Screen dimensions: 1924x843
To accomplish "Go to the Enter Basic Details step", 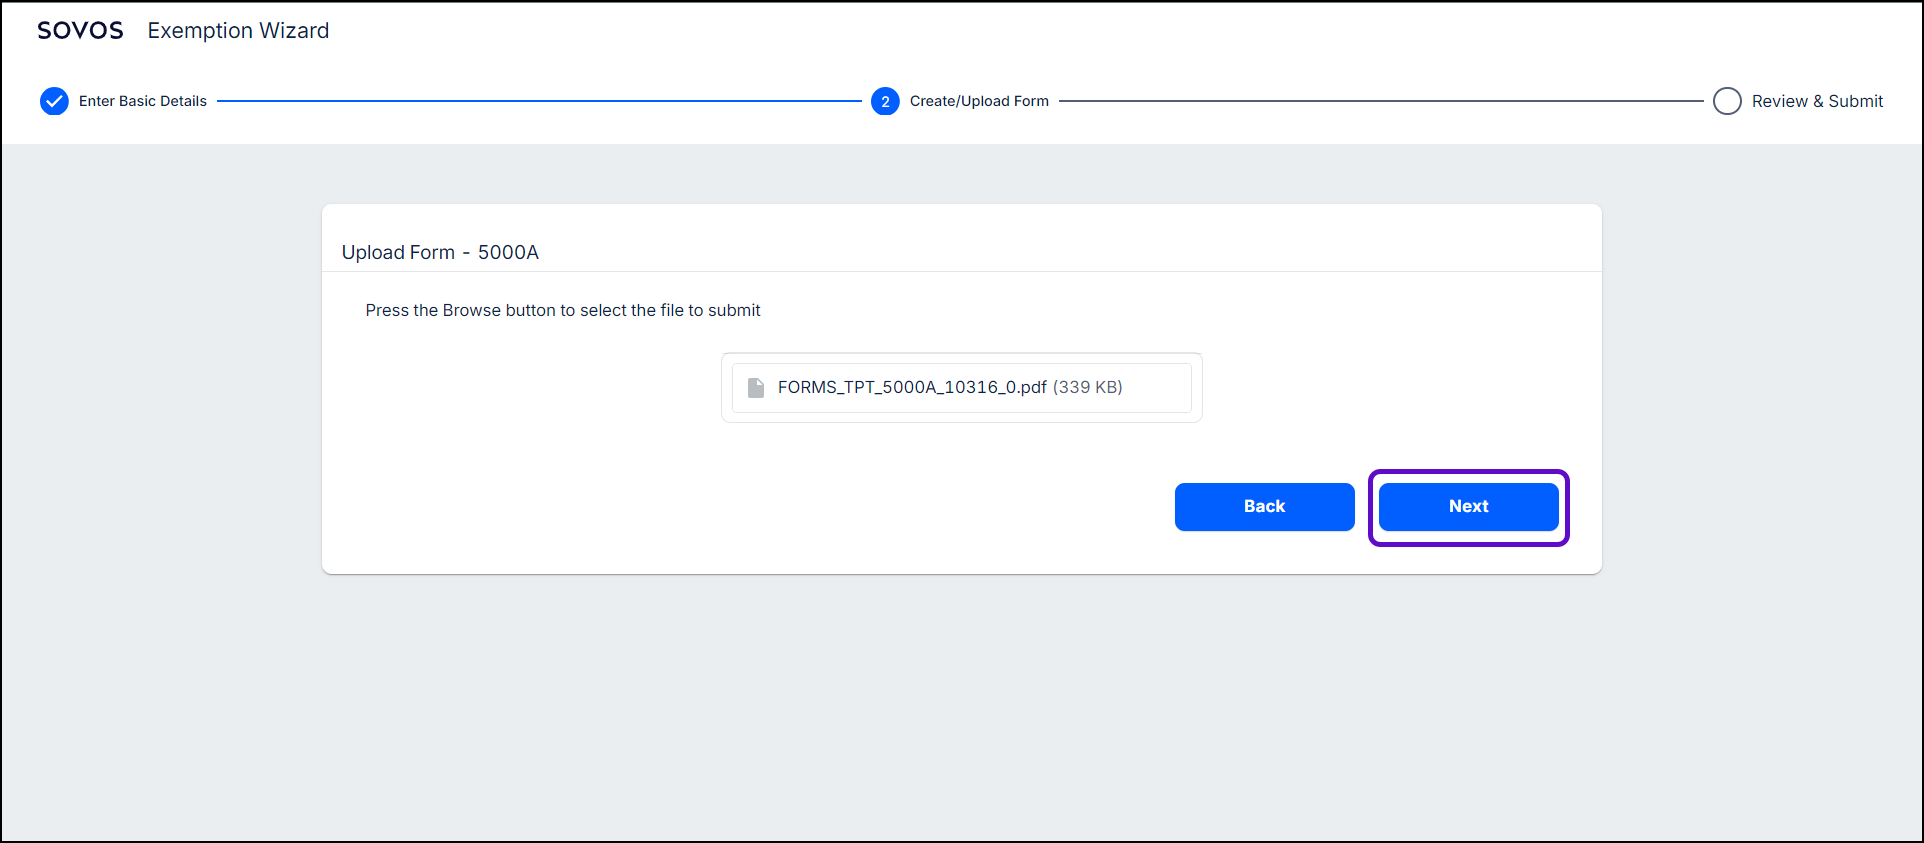I will pyautogui.click(x=143, y=101).
